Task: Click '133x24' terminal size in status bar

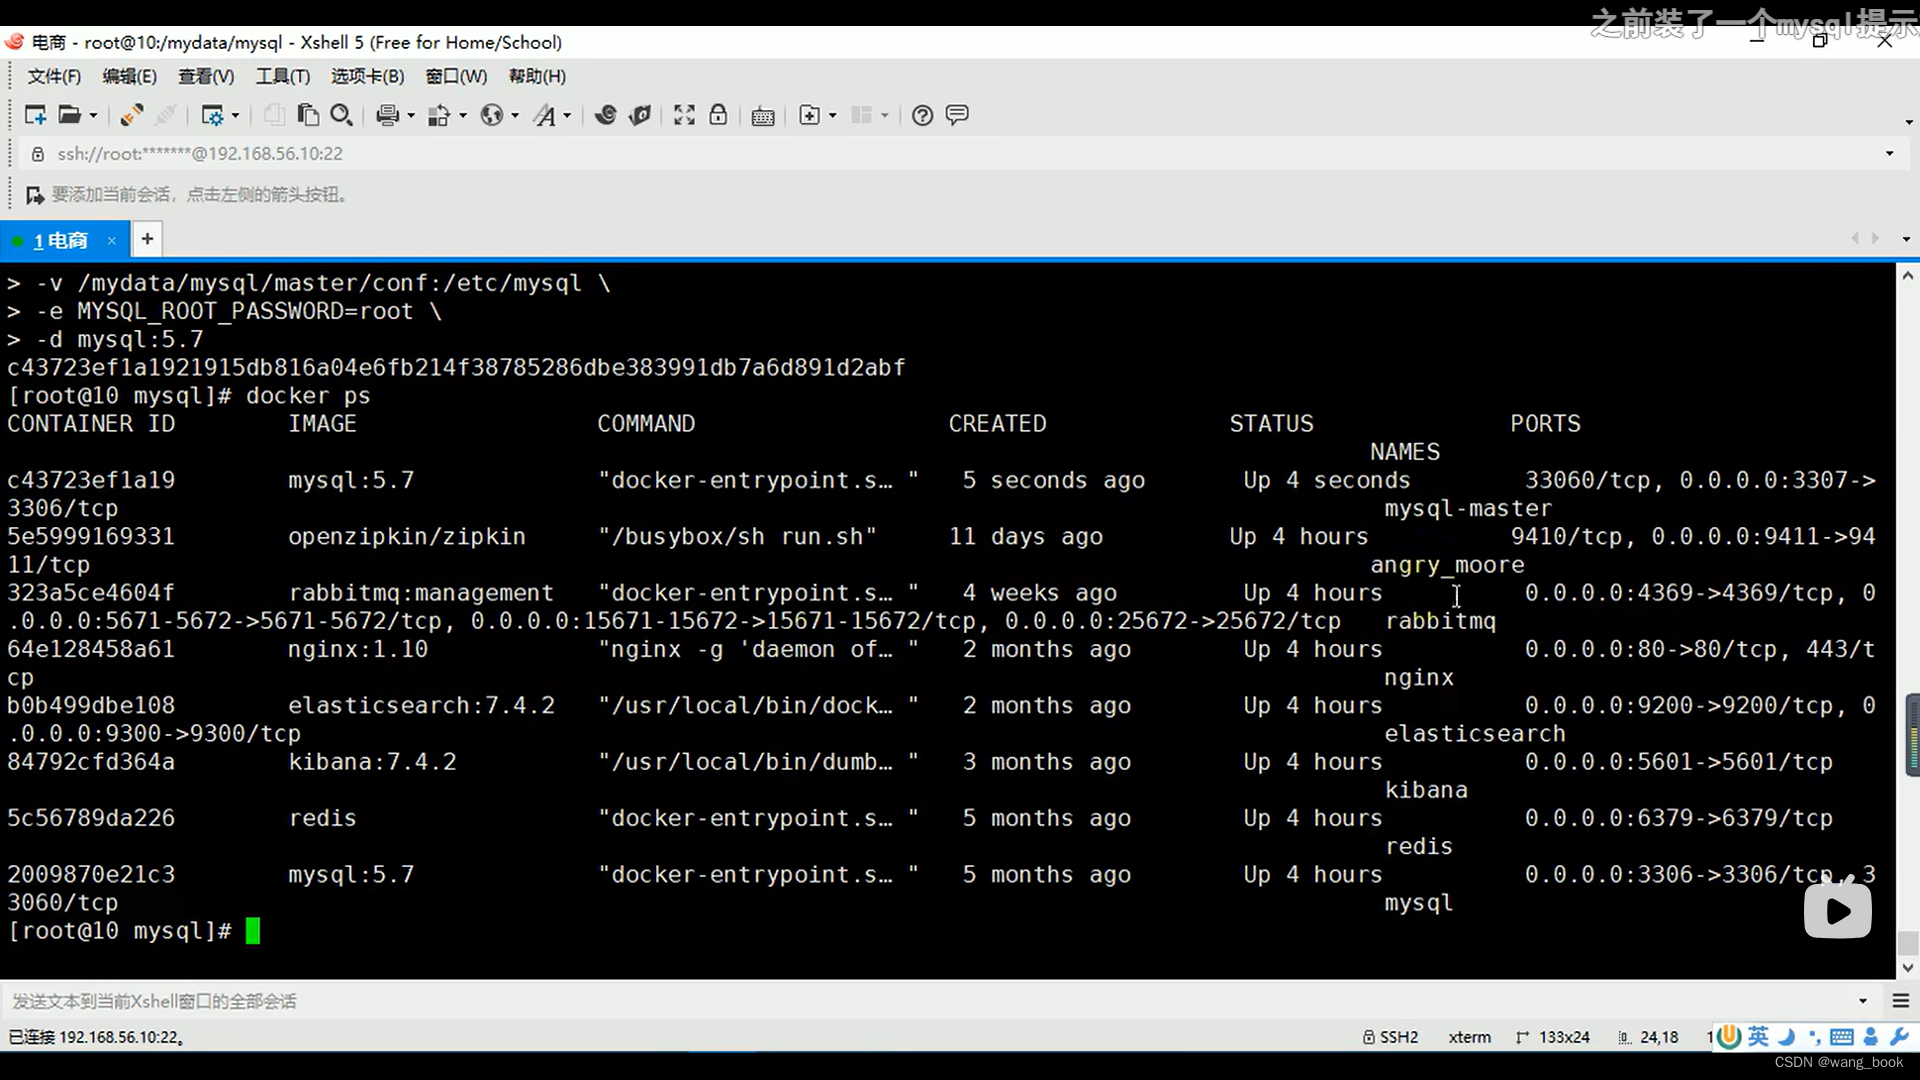Action: (1564, 1037)
